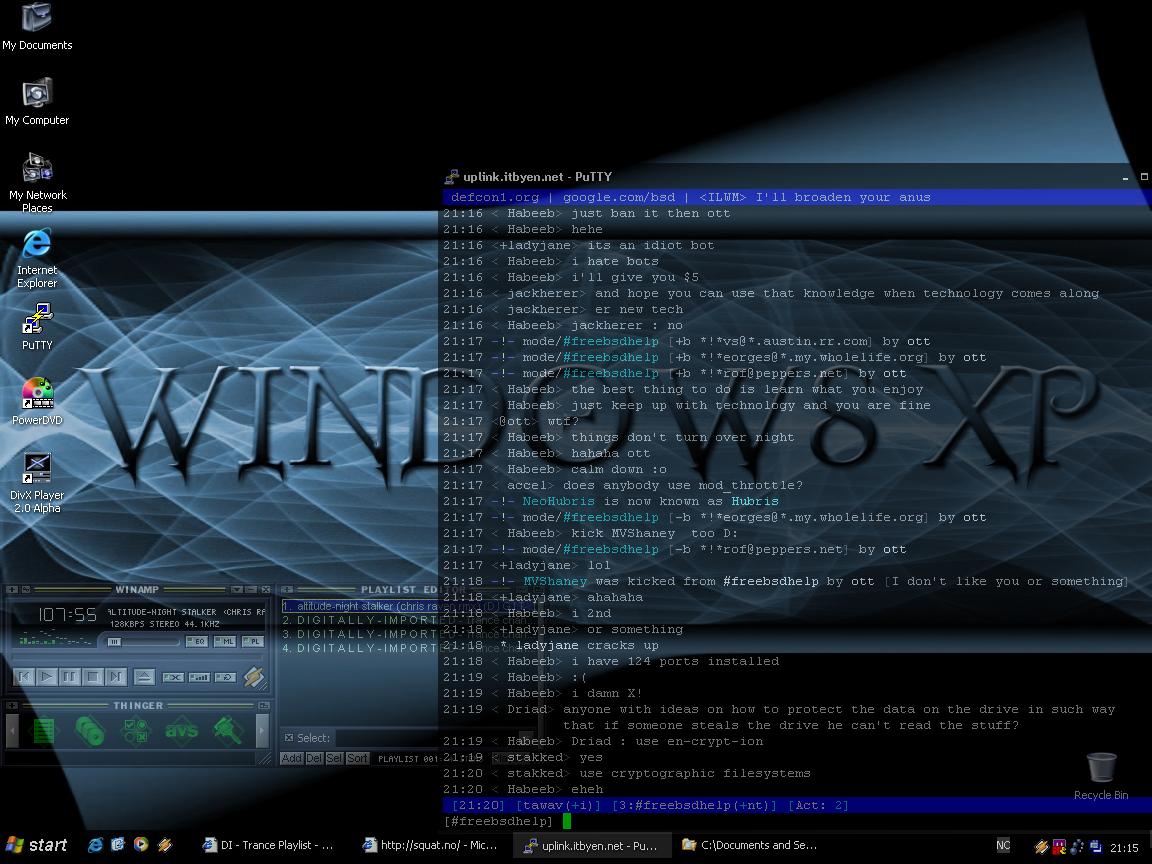Click the Winamp time display
The image size is (1152, 864).
point(66,615)
